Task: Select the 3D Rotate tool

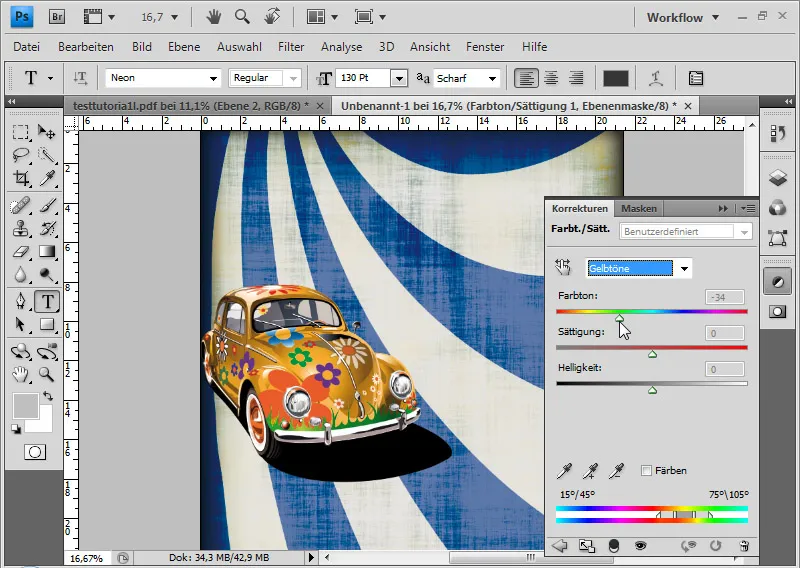Action: pyautogui.click(x=20, y=351)
